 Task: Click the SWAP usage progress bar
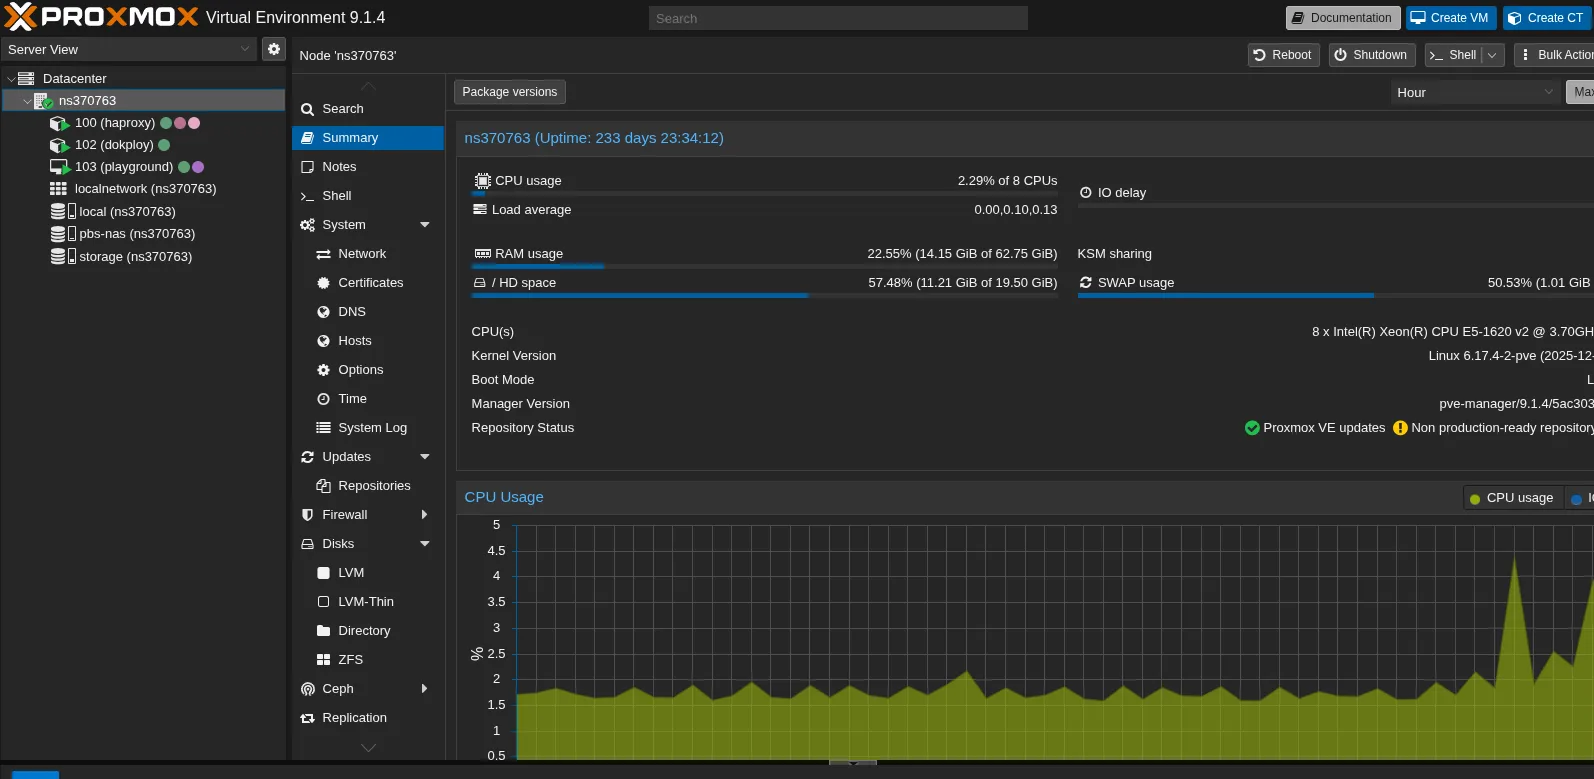click(1335, 296)
